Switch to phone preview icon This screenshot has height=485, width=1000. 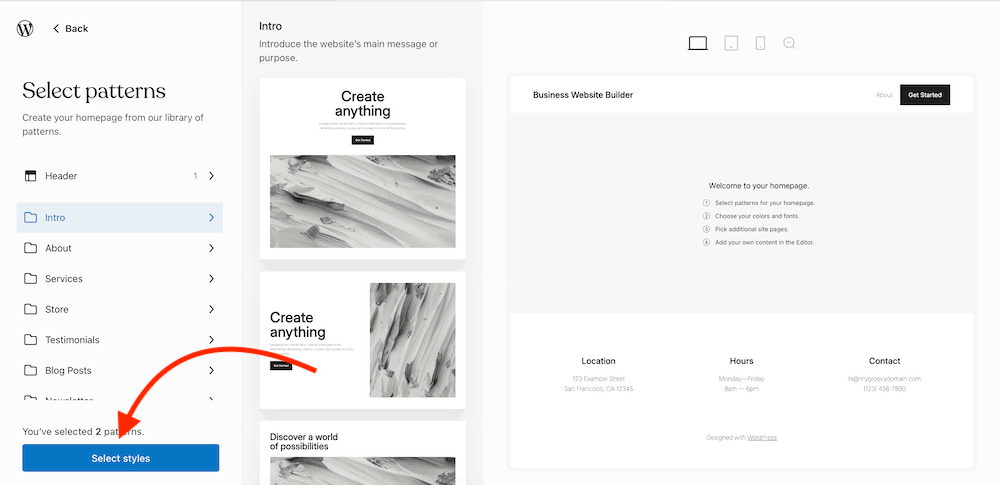coord(760,43)
